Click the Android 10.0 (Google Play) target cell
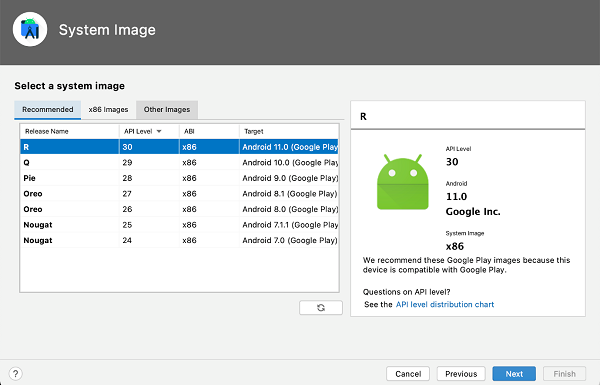Image resolution: width=600 pixels, height=385 pixels. coord(289,162)
